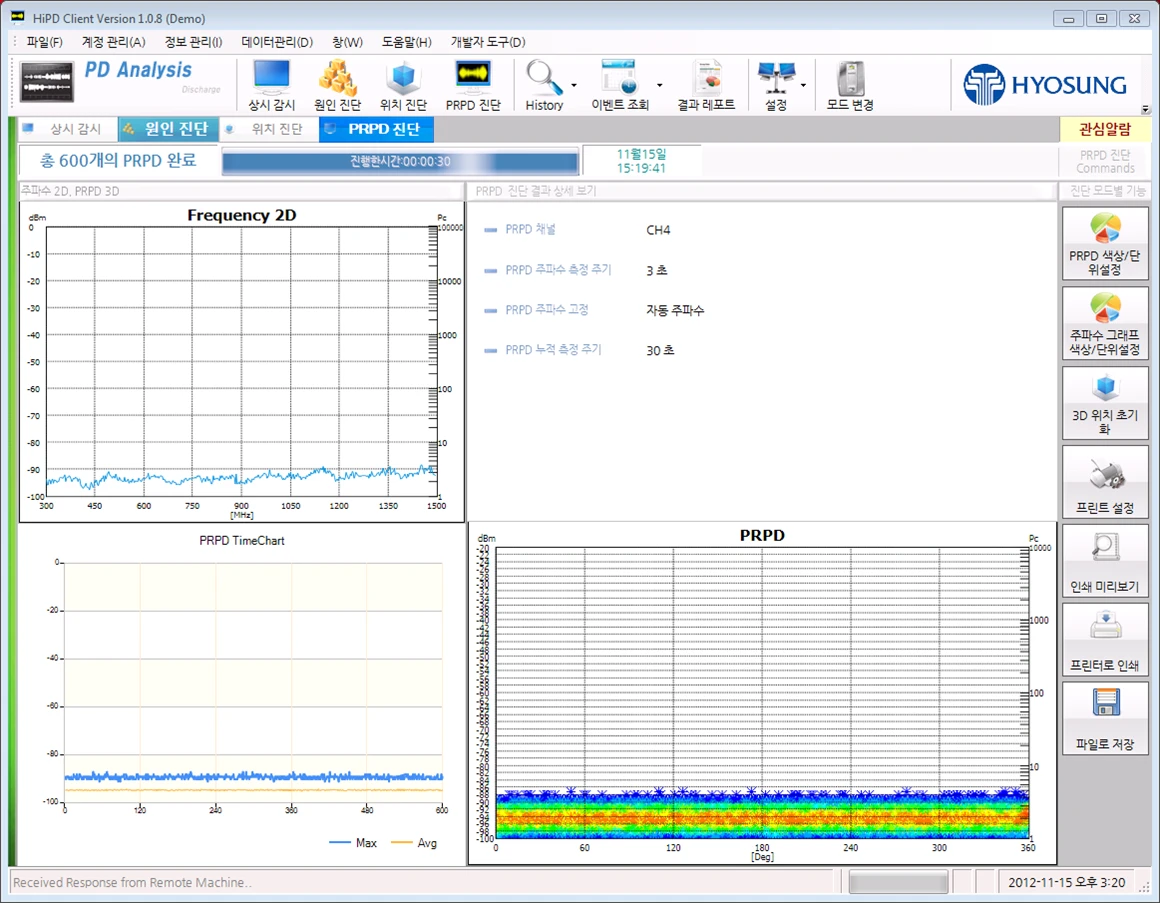
Task: Click the 진행한시간 progress bar
Action: coord(400,161)
